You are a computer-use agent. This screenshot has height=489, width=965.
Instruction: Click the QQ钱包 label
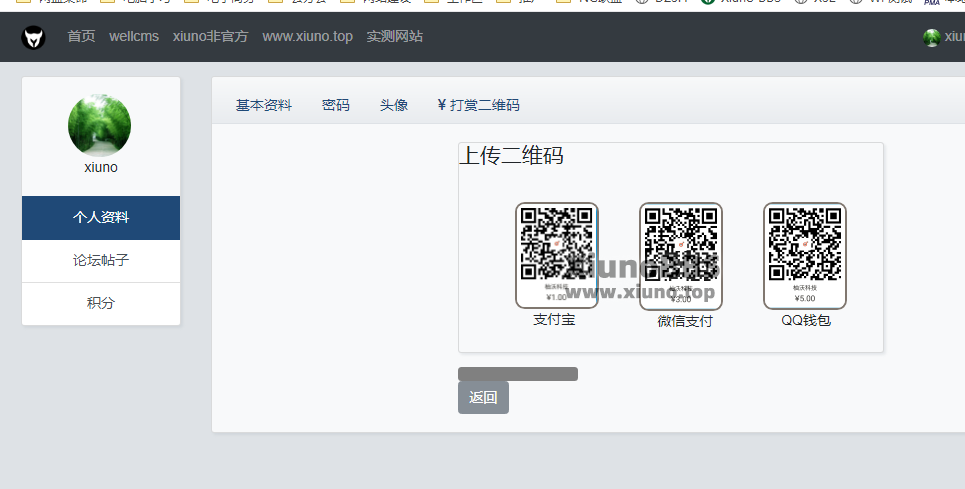(806, 320)
